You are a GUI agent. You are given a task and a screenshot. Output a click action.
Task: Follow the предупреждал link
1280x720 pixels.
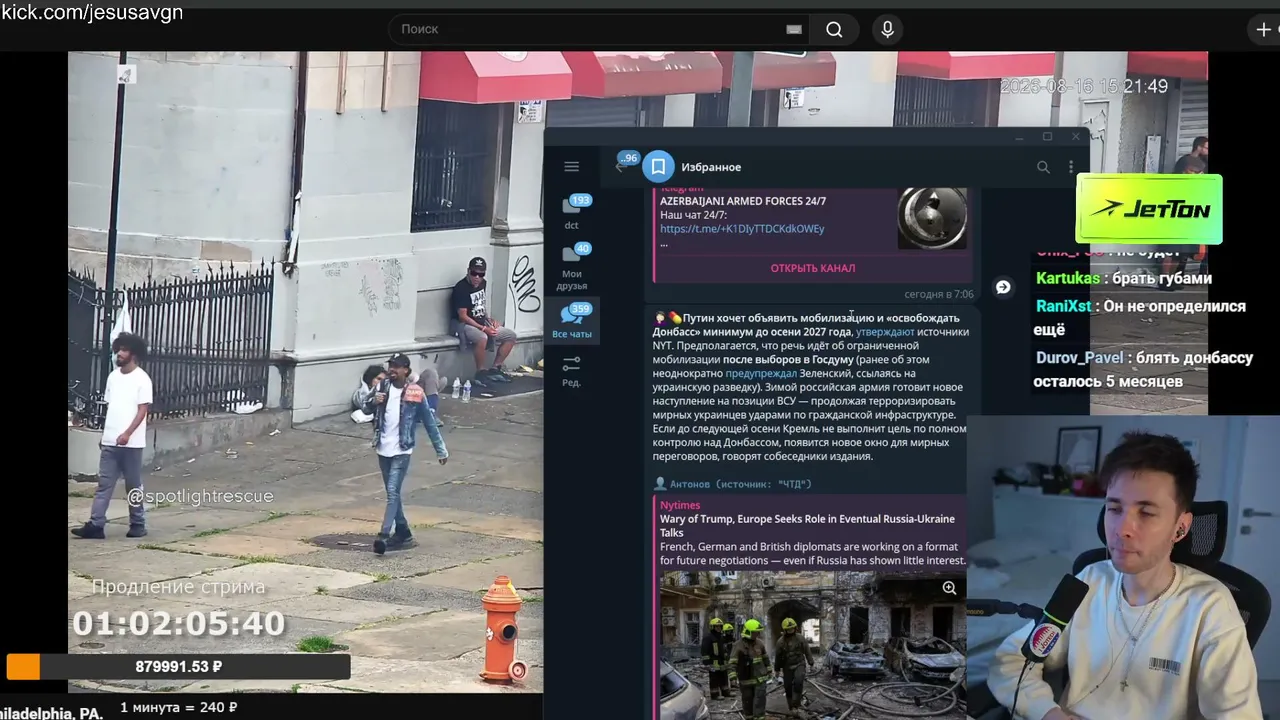coord(760,373)
